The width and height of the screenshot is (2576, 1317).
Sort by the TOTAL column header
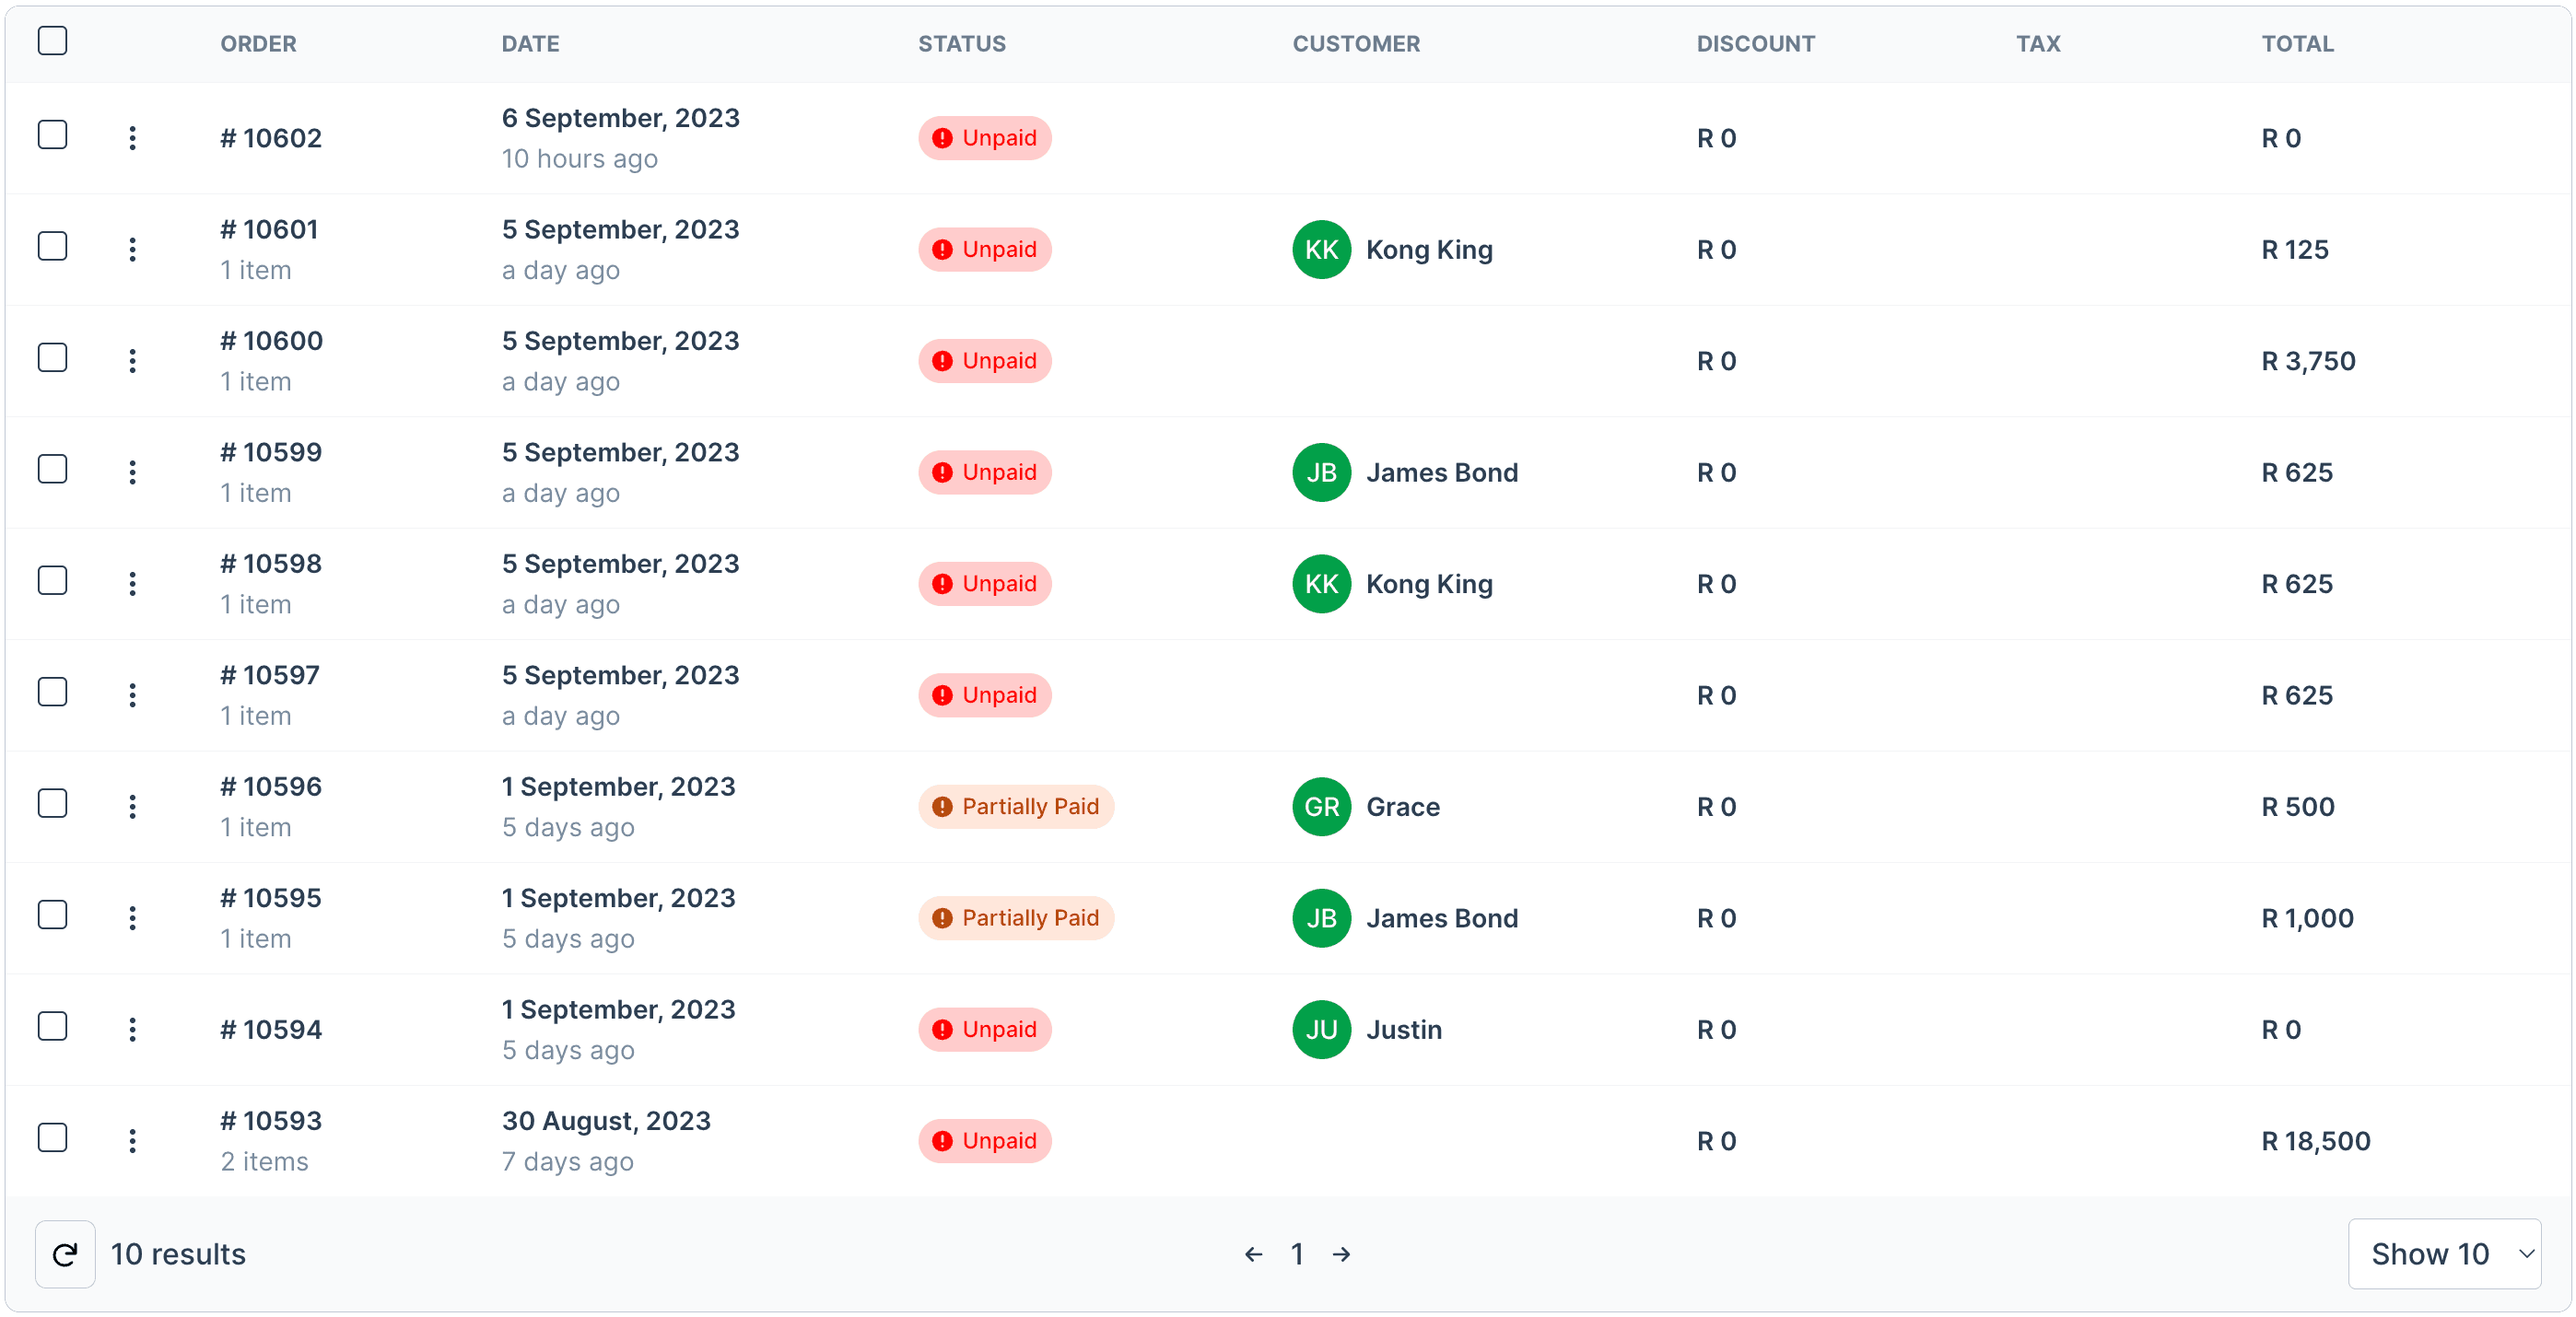point(2297,44)
